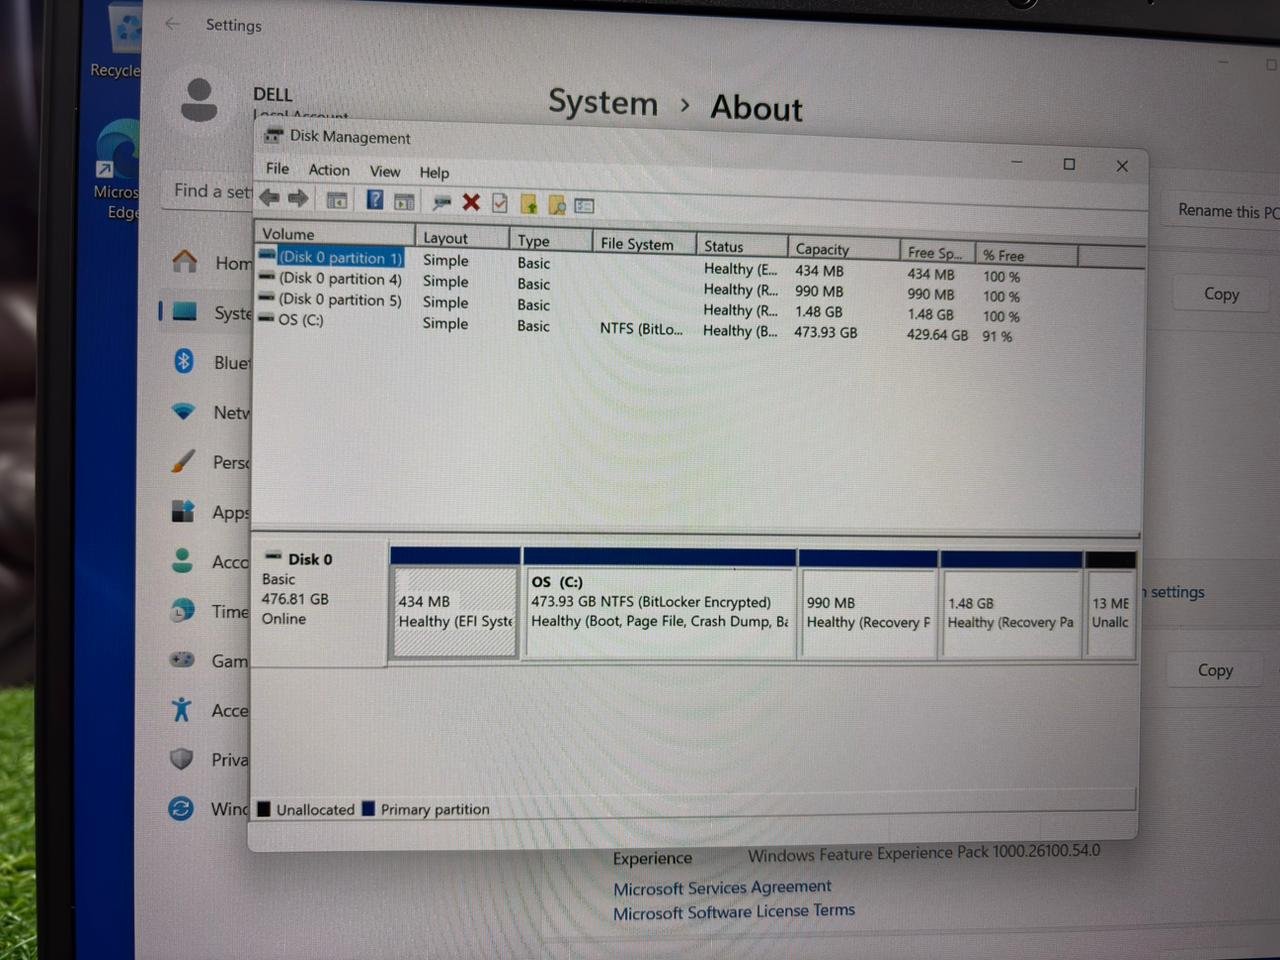The height and width of the screenshot is (960, 1280).
Task: Click the Properties checkmark icon in toolbar
Action: click(x=500, y=204)
